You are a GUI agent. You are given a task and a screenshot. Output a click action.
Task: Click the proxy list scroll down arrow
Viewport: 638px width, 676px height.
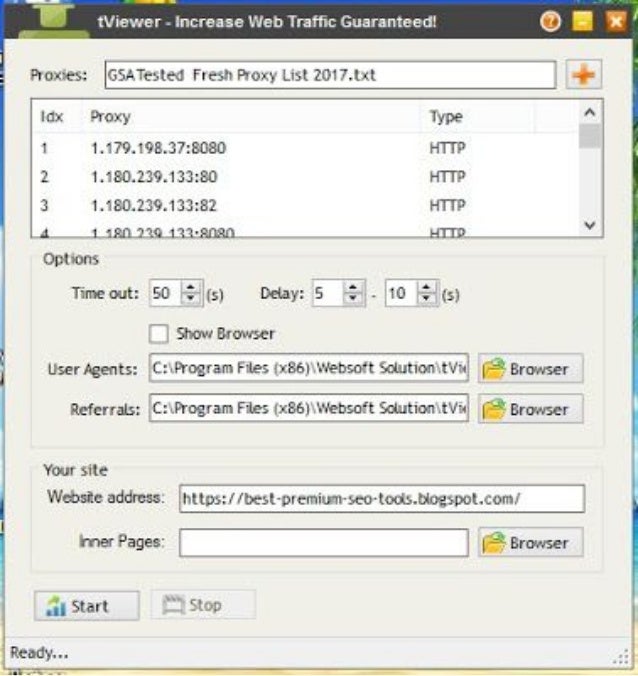pyautogui.click(x=590, y=225)
